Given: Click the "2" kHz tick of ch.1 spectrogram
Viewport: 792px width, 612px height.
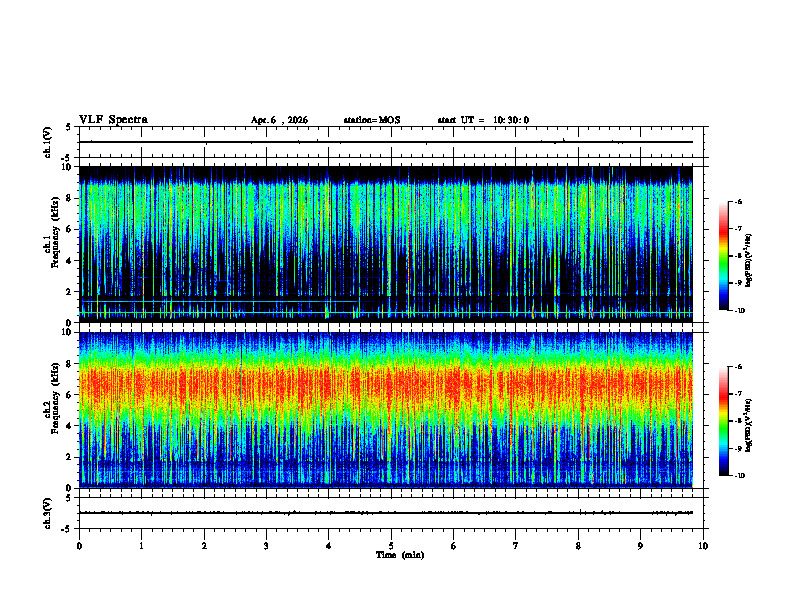Looking at the screenshot, I should tap(69, 291).
